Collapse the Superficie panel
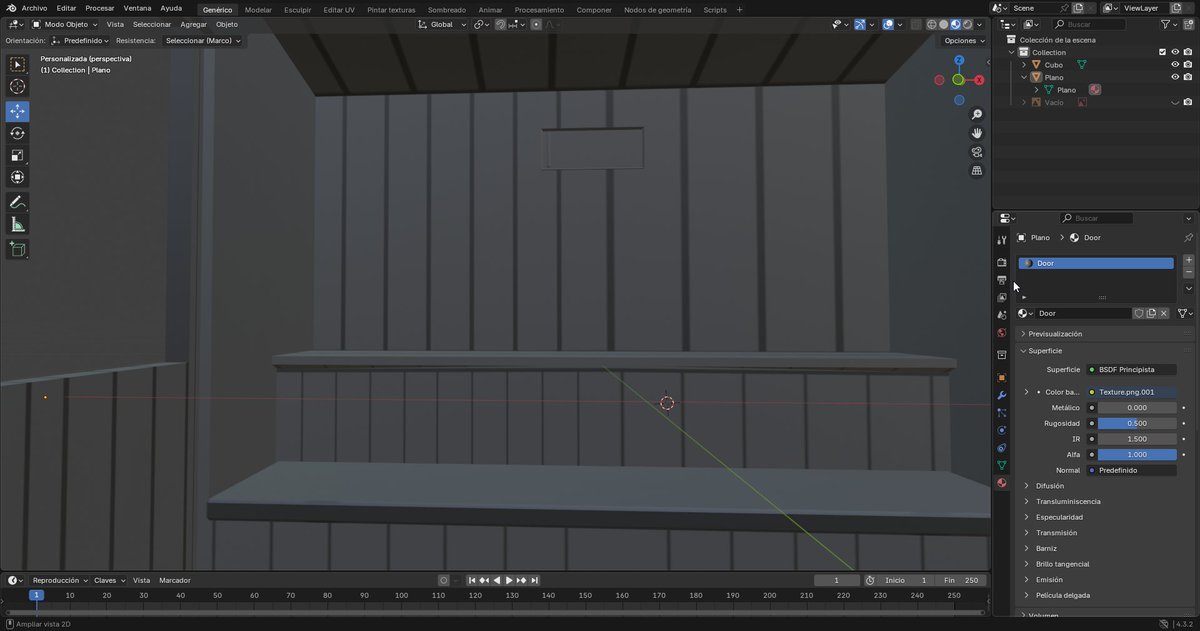 [1105, 351]
